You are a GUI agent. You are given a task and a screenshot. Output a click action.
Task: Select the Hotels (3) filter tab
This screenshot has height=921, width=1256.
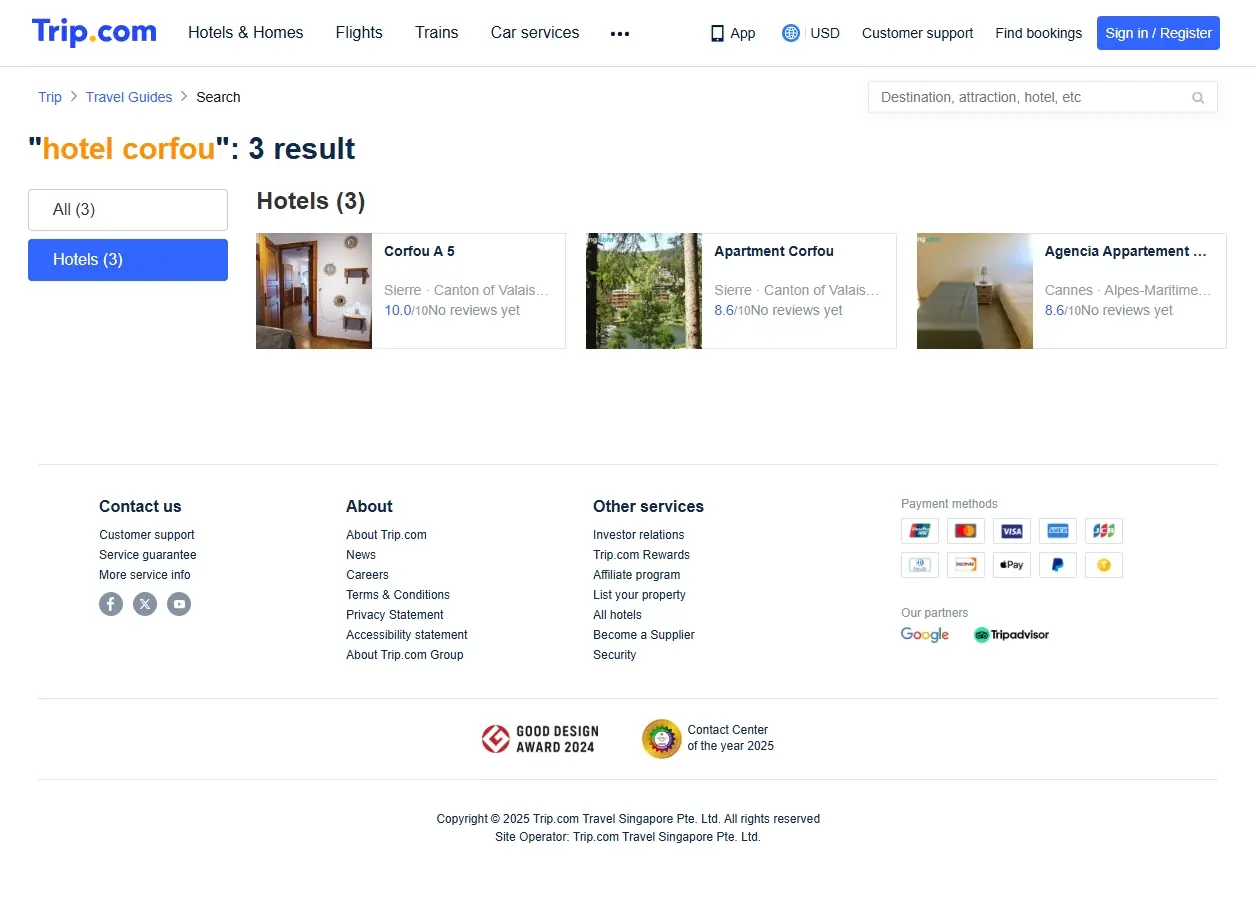pyautogui.click(x=128, y=260)
